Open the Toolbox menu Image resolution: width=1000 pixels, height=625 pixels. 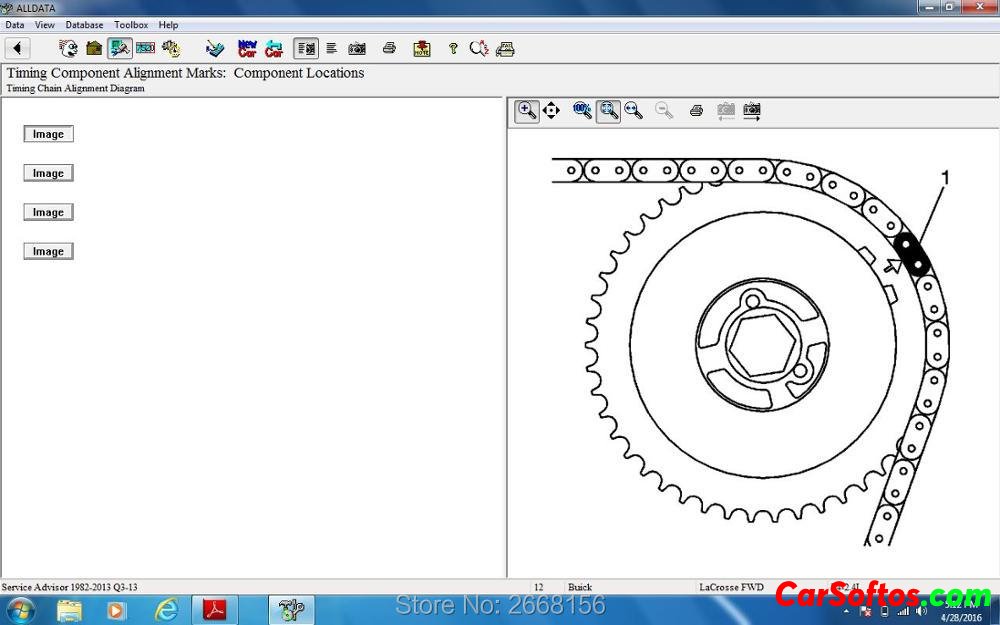click(130, 25)
